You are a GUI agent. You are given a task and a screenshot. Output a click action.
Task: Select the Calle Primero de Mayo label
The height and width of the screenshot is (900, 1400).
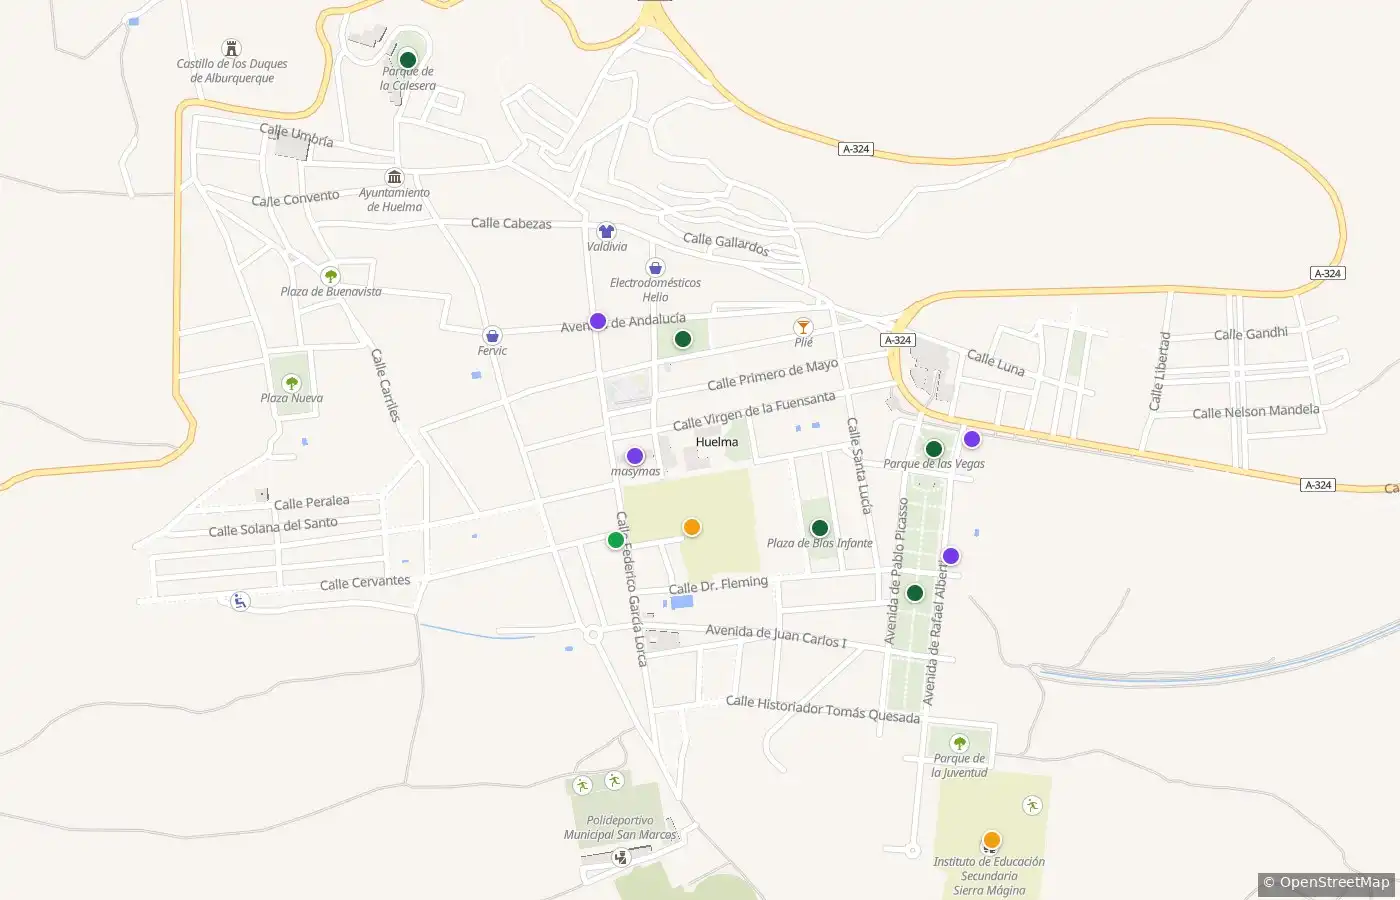(x=773, y=375)
